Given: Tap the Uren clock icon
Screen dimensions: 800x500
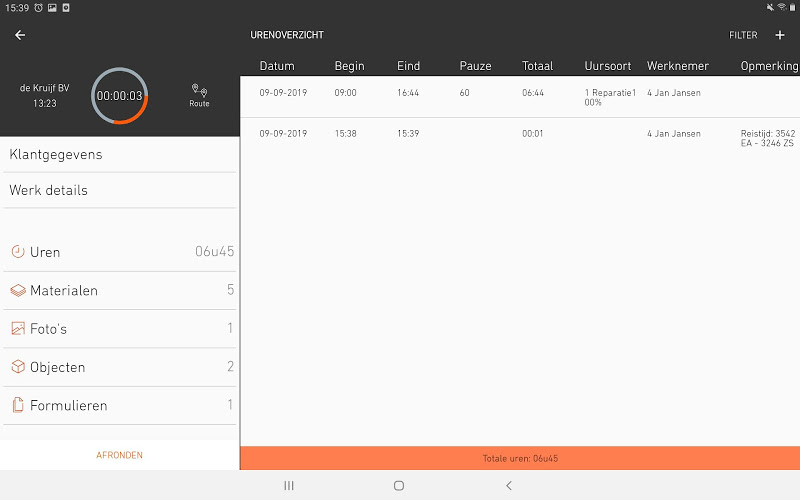Looking at the screenshot, I should (18, 252).
